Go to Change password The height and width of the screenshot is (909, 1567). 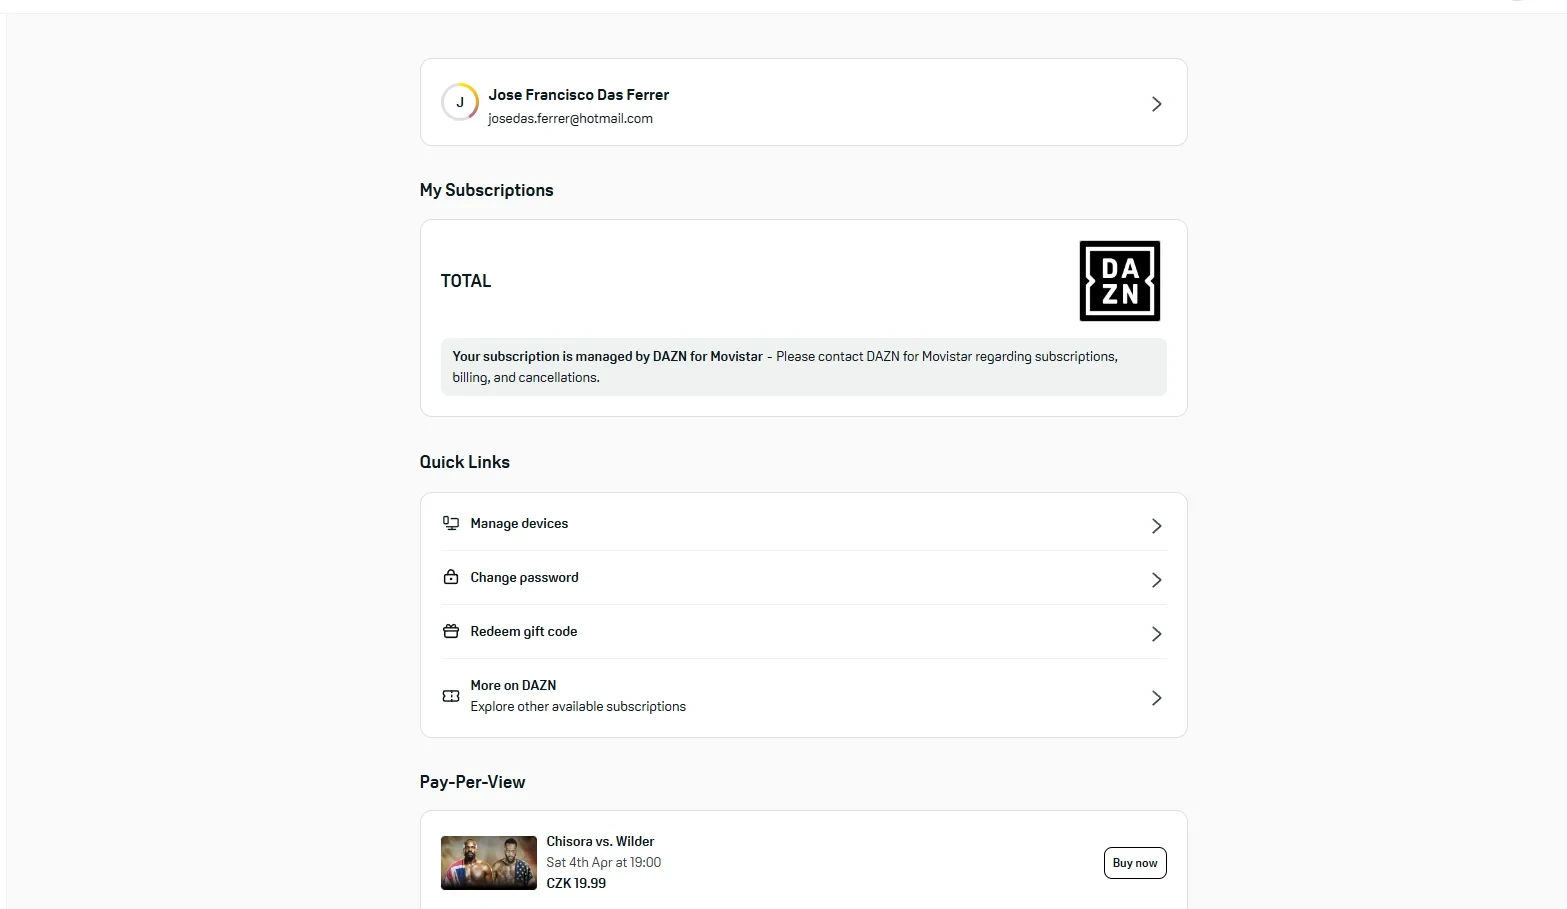click(804, 578)
